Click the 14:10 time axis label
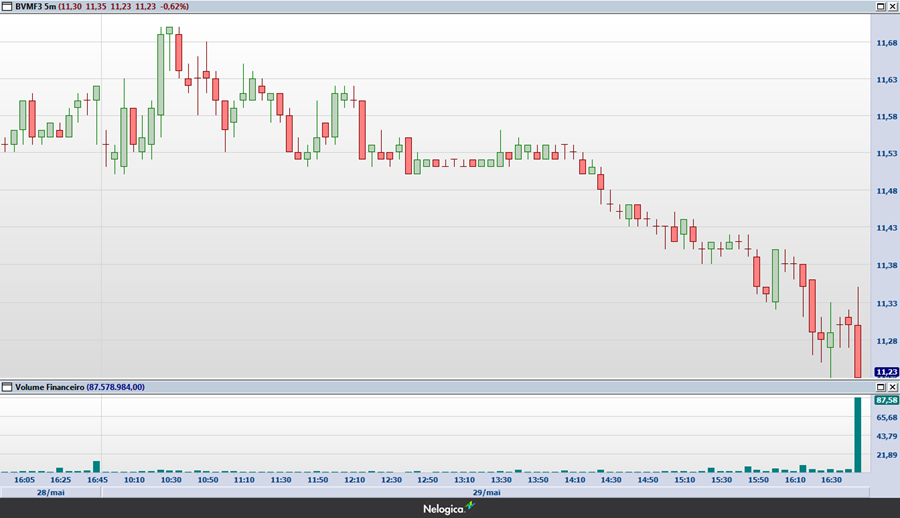The height and width of the screenshot is (518, 900). coord(575,480)
